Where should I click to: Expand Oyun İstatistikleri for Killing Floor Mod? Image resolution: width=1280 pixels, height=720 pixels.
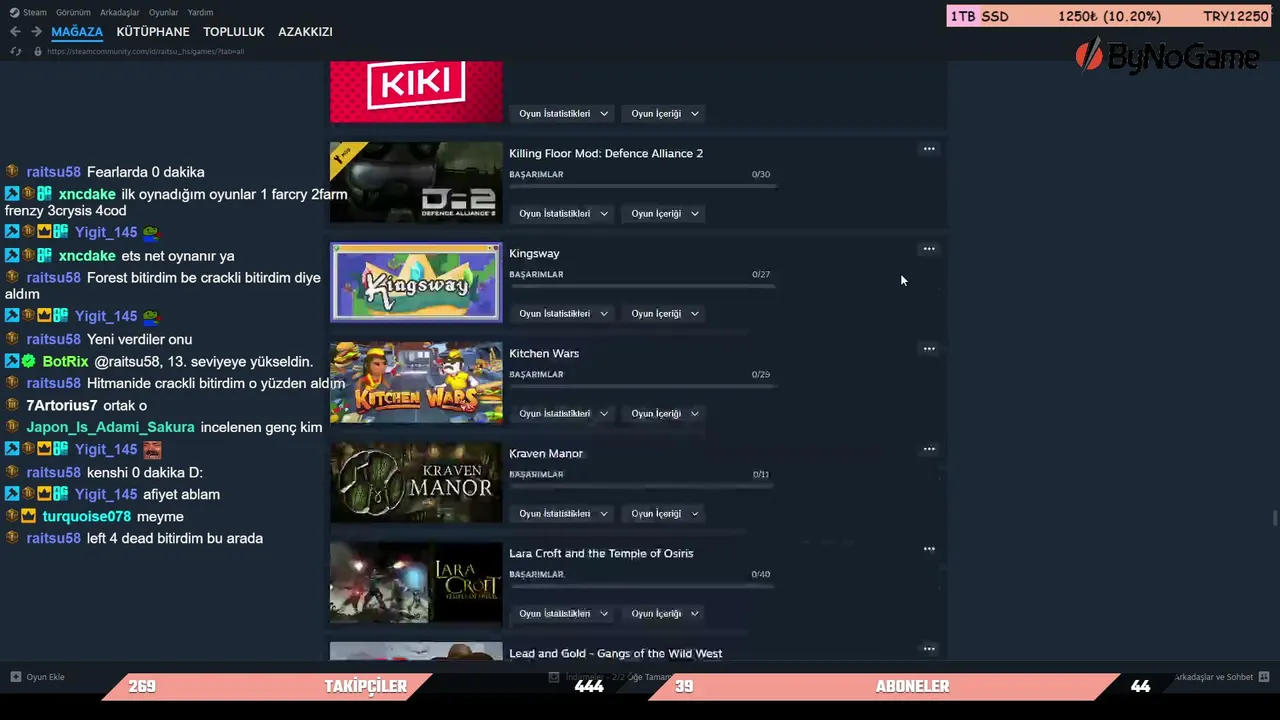[x=563, y=214]
